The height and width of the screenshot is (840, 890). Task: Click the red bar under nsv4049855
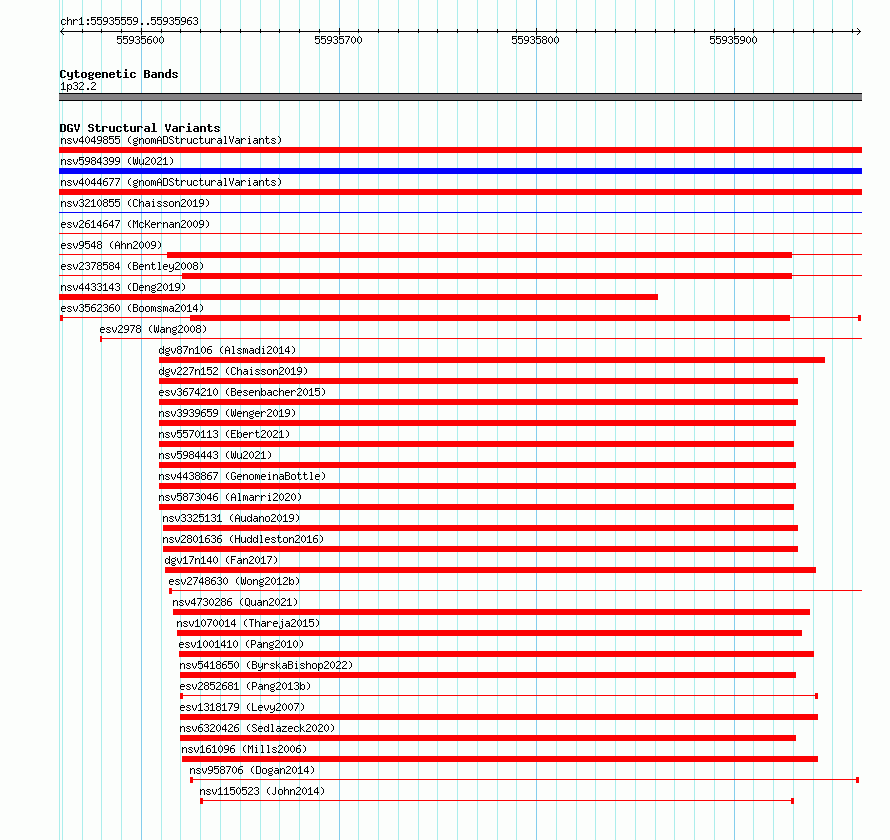tap(460, 150)
